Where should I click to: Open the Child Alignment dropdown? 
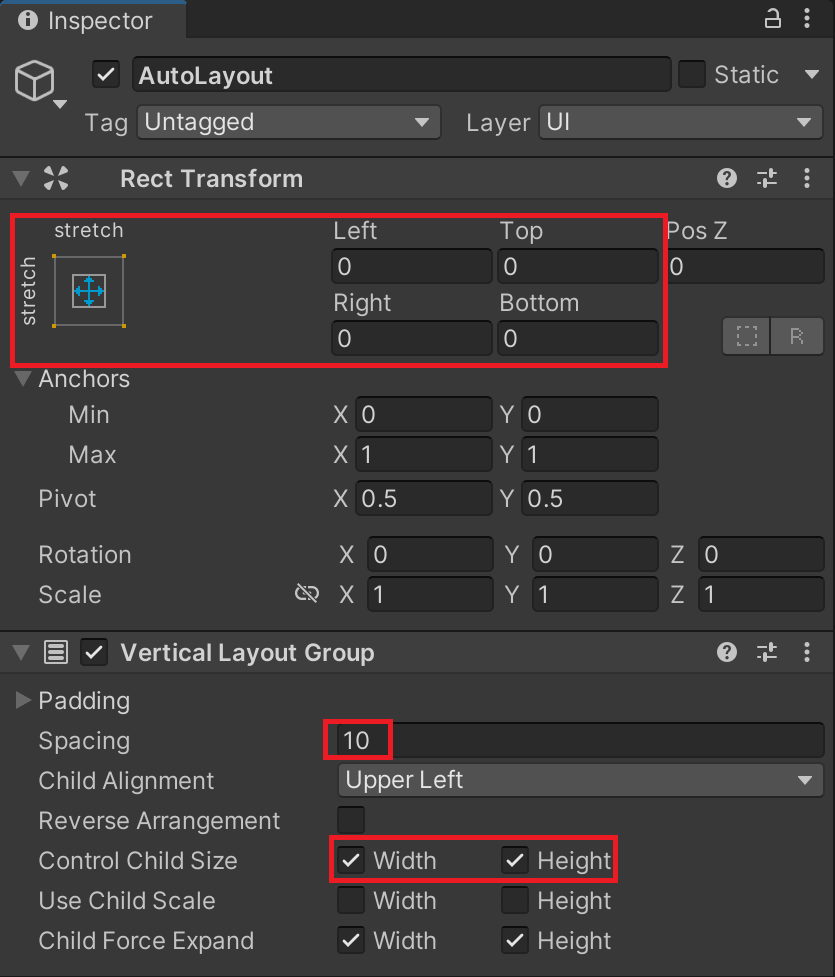(x=580, y=780)
